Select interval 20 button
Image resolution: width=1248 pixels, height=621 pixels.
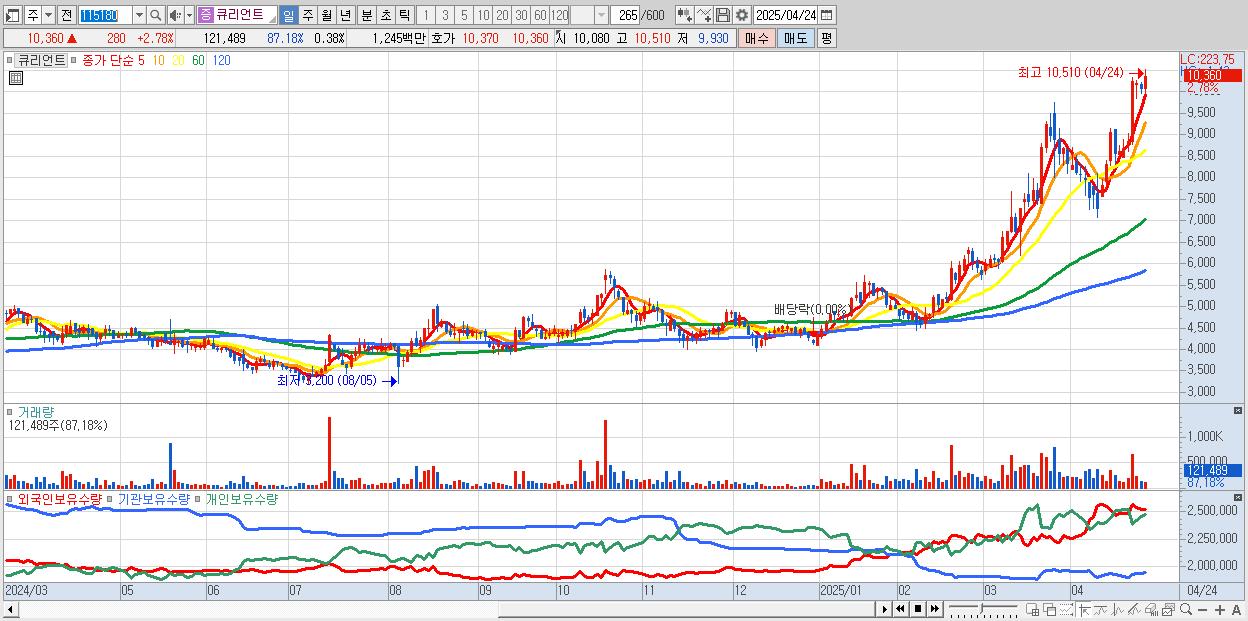(502, 15)
